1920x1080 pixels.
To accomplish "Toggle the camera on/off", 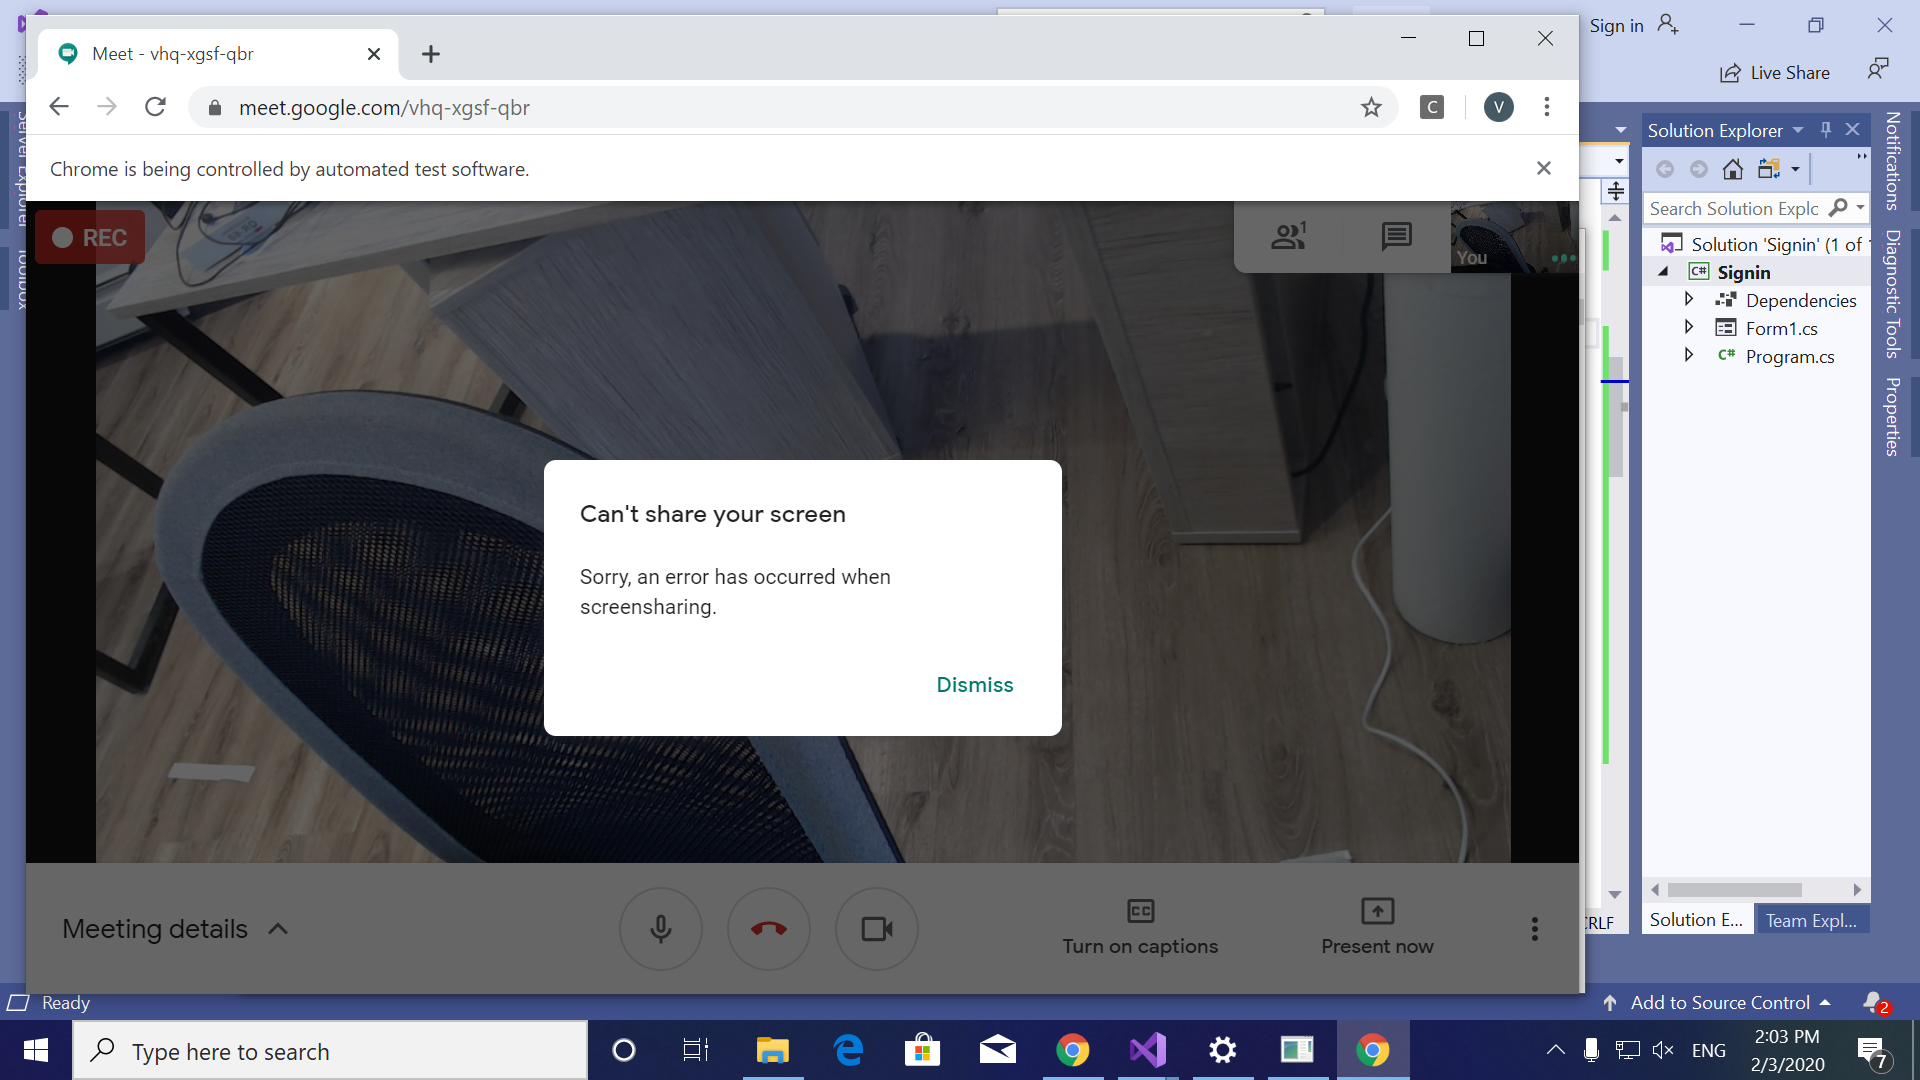I will pos(874,928).
